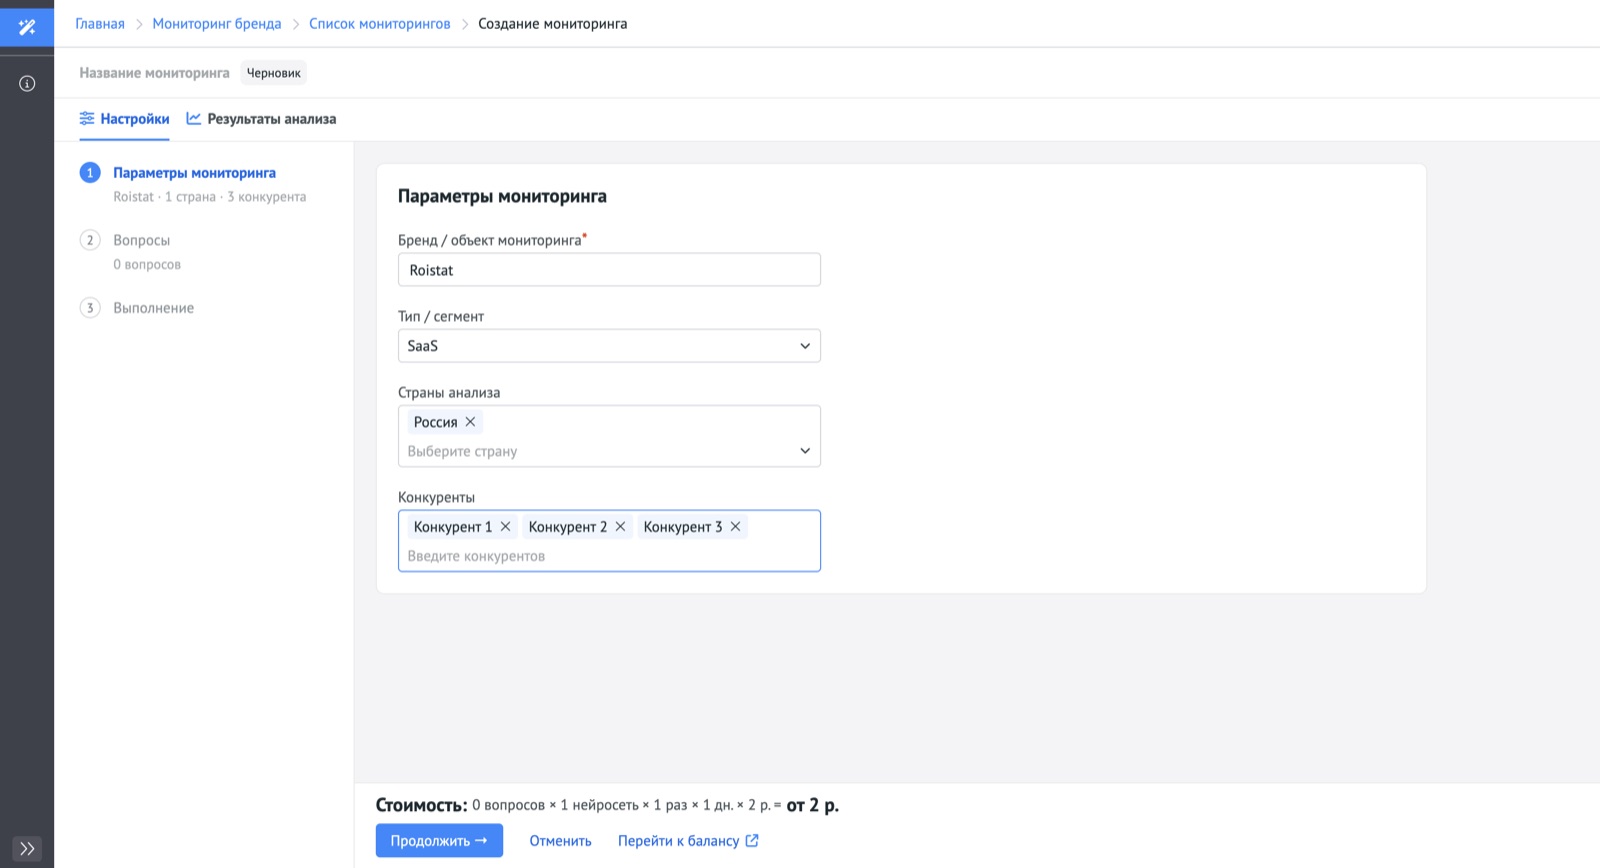Remove the Конкурент 1 tag

click(505, 527)
